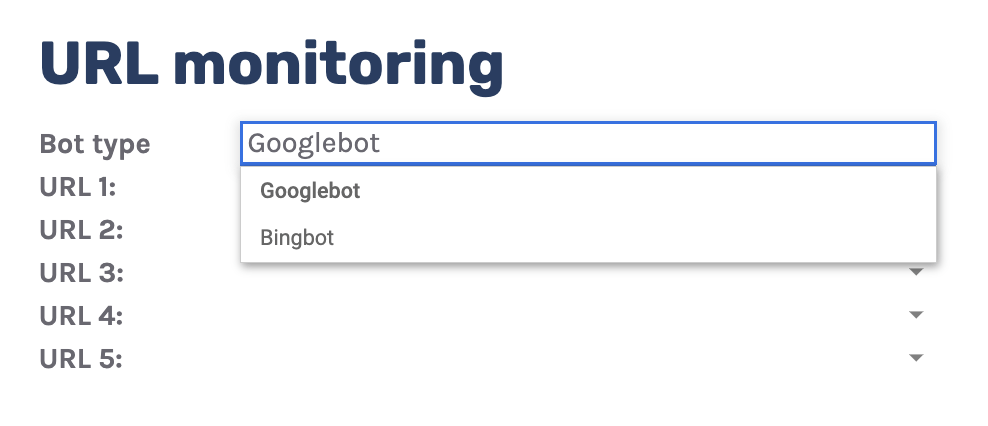
Task: Click the Bot type label
Action: coord(95,144)
